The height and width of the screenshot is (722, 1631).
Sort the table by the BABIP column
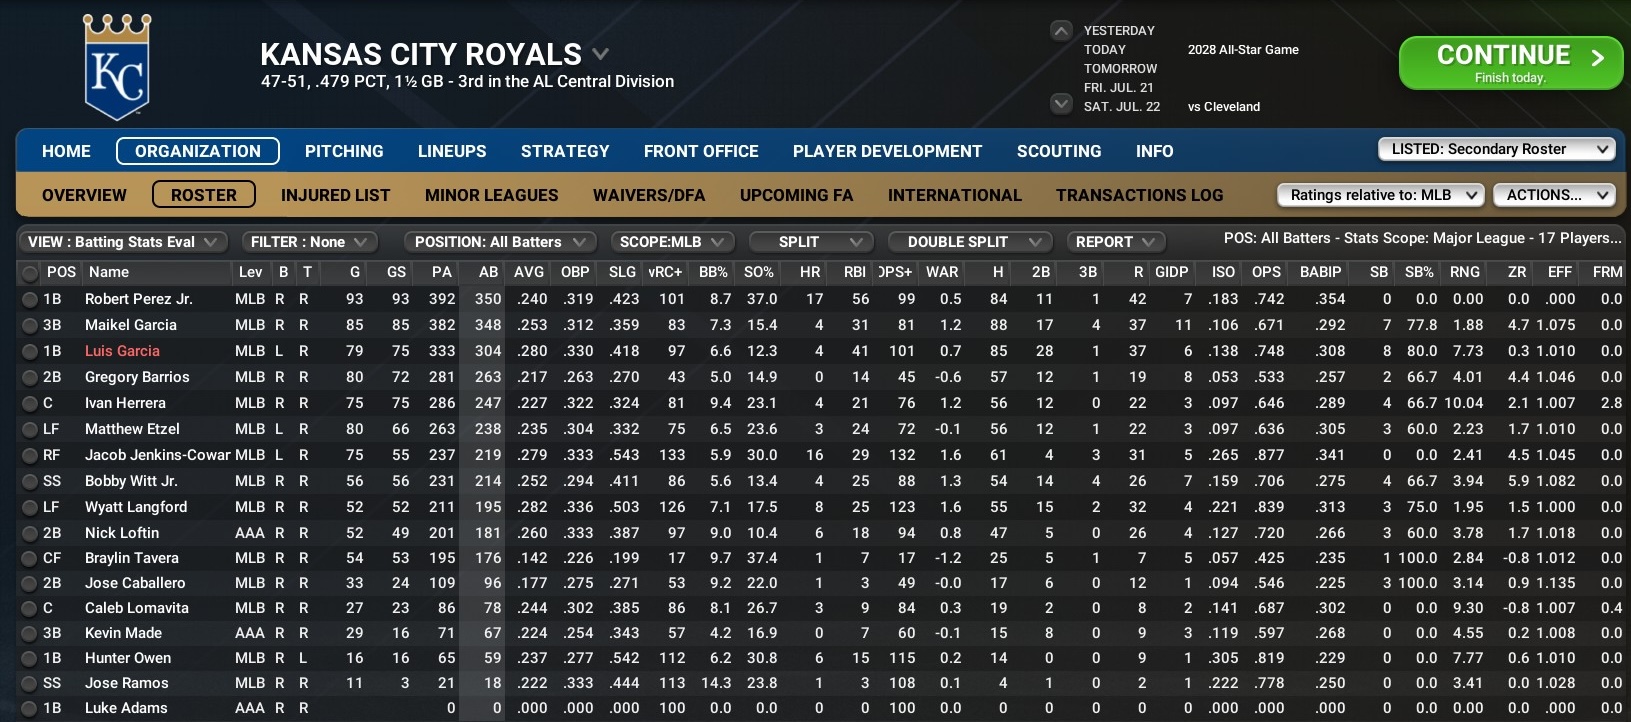click(x=1320, y=272)
